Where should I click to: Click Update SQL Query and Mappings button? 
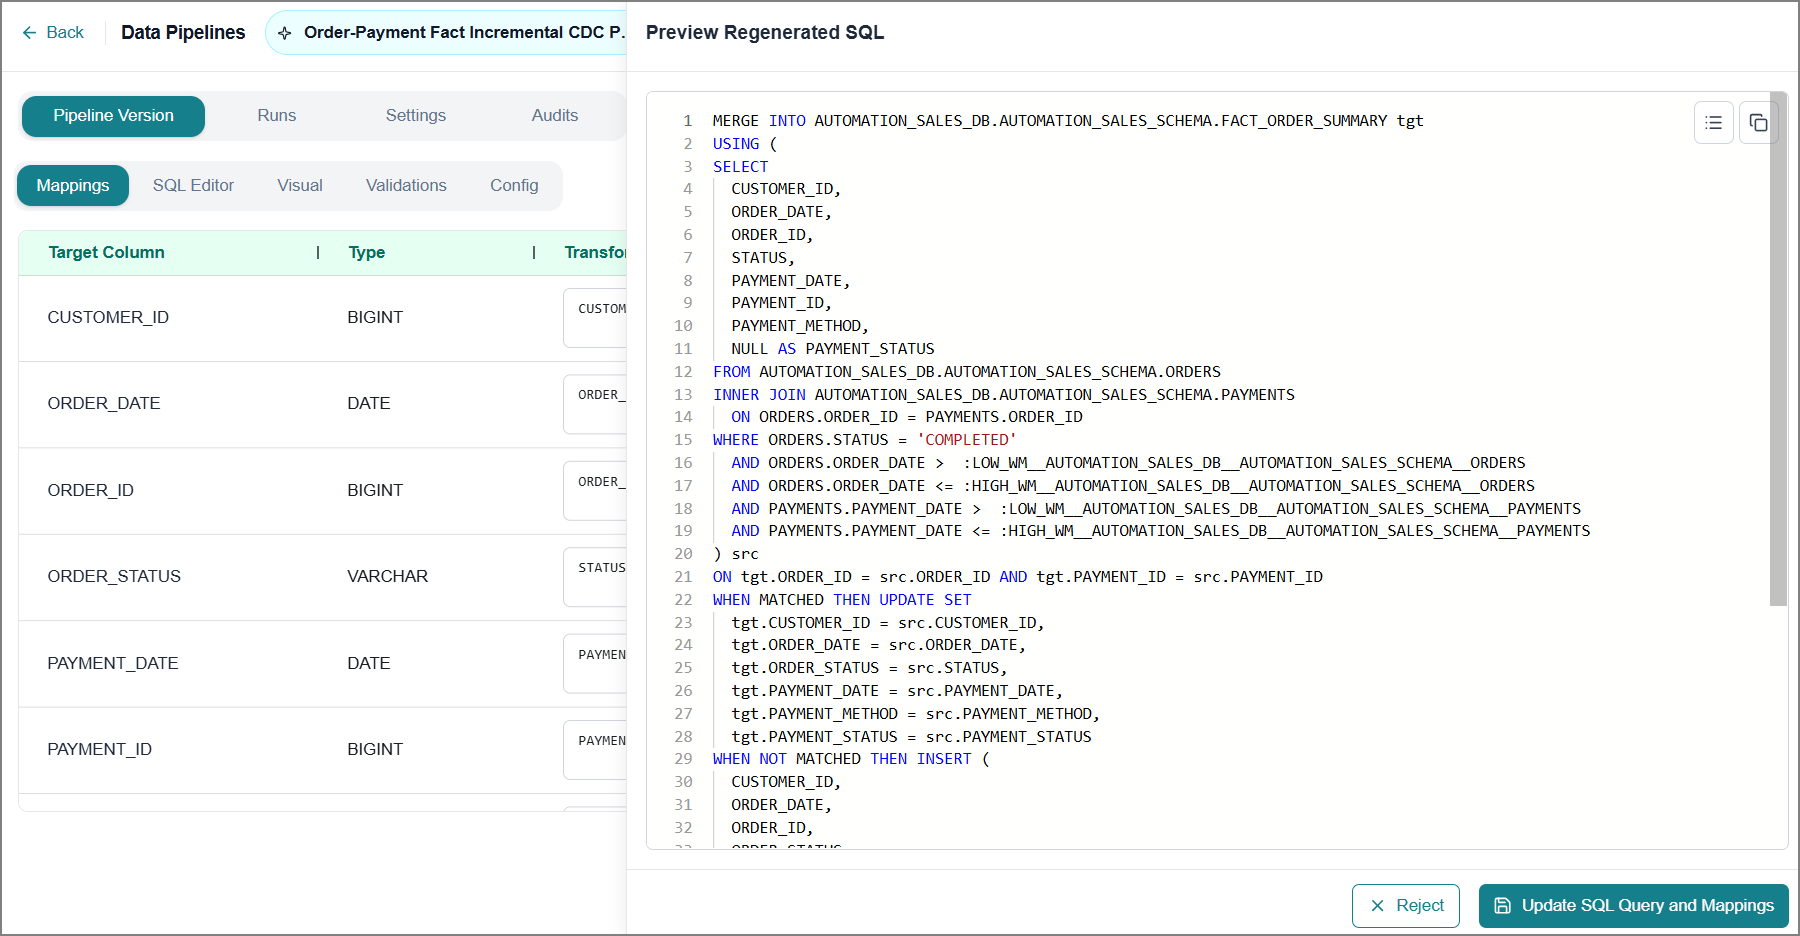[x=1633, y=905]
